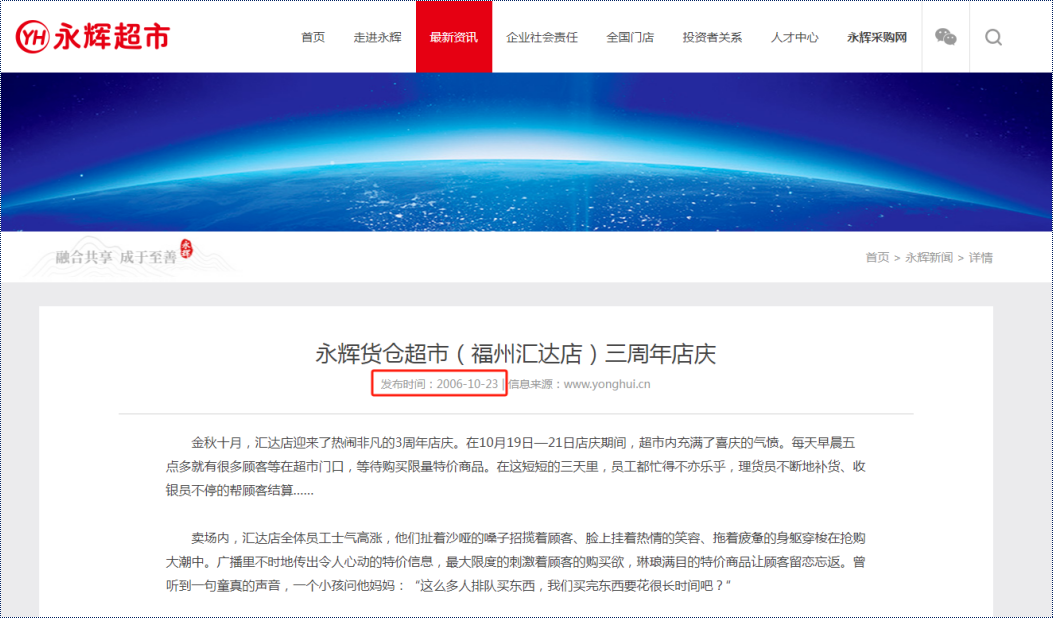Open the 走进永辉 menu item
Screen dimensions: 1054x619
(378, 37)
